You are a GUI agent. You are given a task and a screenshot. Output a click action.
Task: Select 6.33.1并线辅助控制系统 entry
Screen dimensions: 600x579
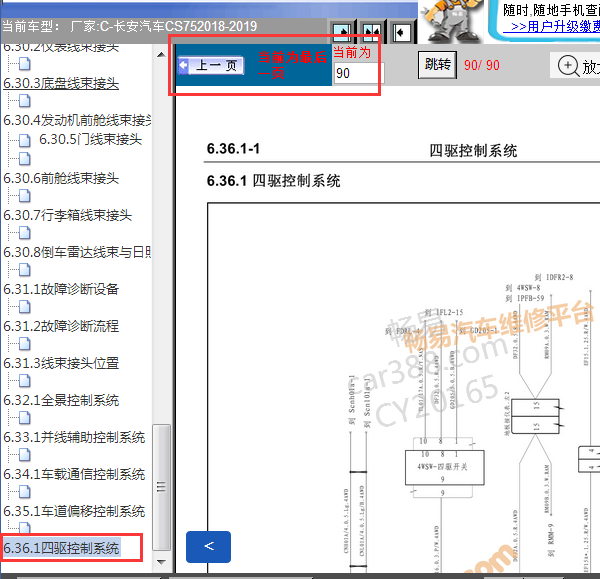[x=74, y=437]
